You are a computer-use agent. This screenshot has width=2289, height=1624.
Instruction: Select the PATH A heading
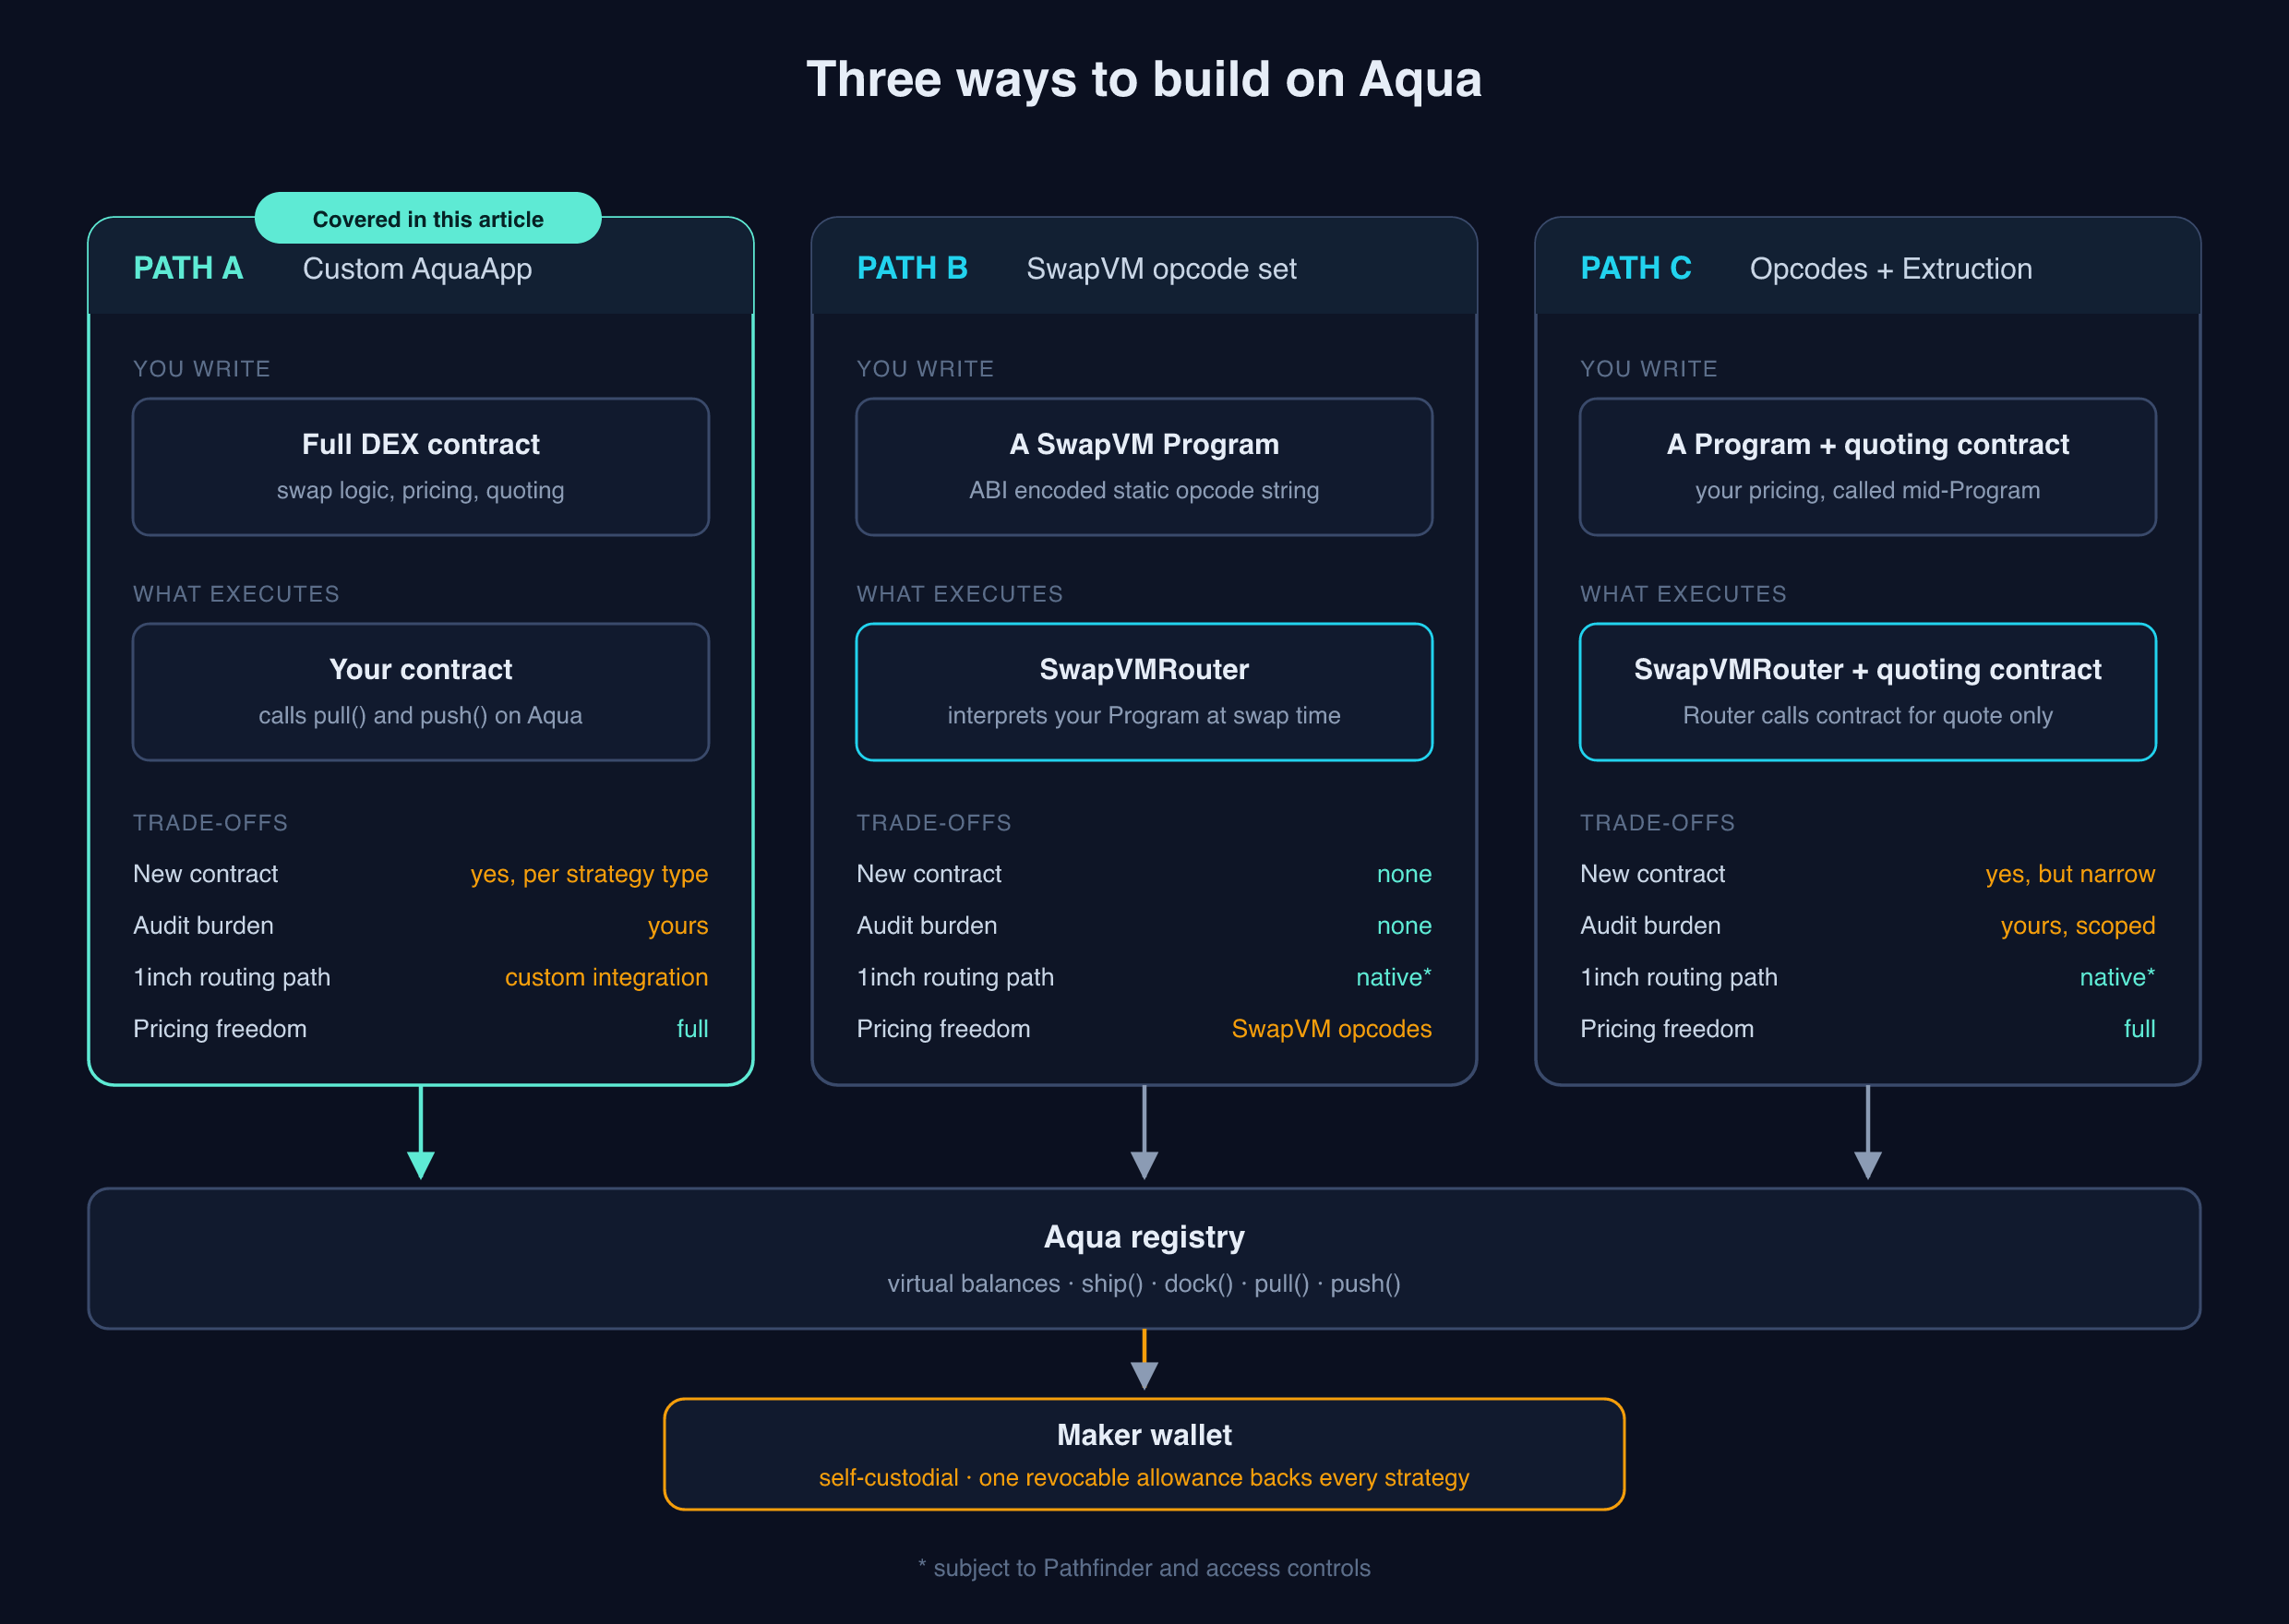point(188,268)
